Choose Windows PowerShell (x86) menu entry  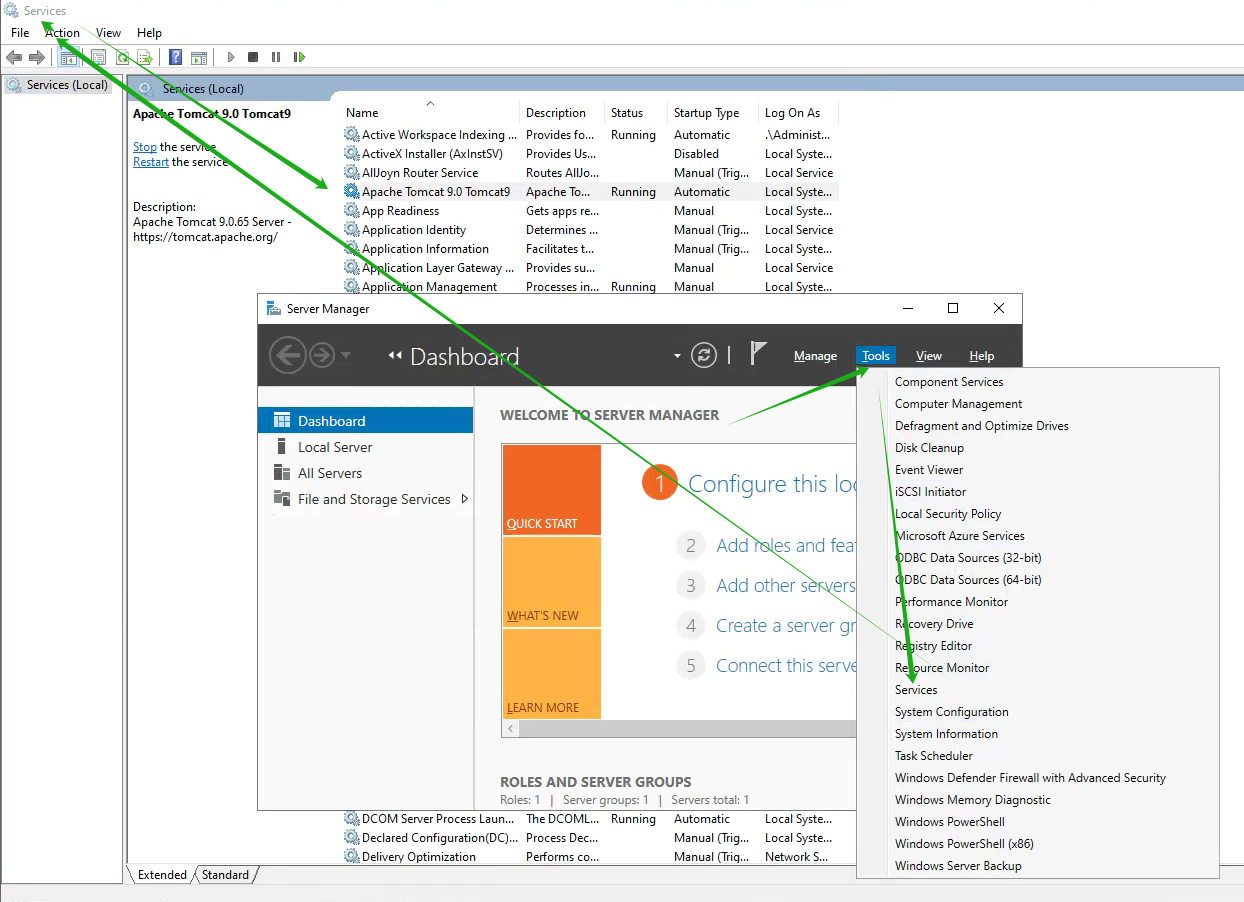pyautogui.click(x=964, y=844)
